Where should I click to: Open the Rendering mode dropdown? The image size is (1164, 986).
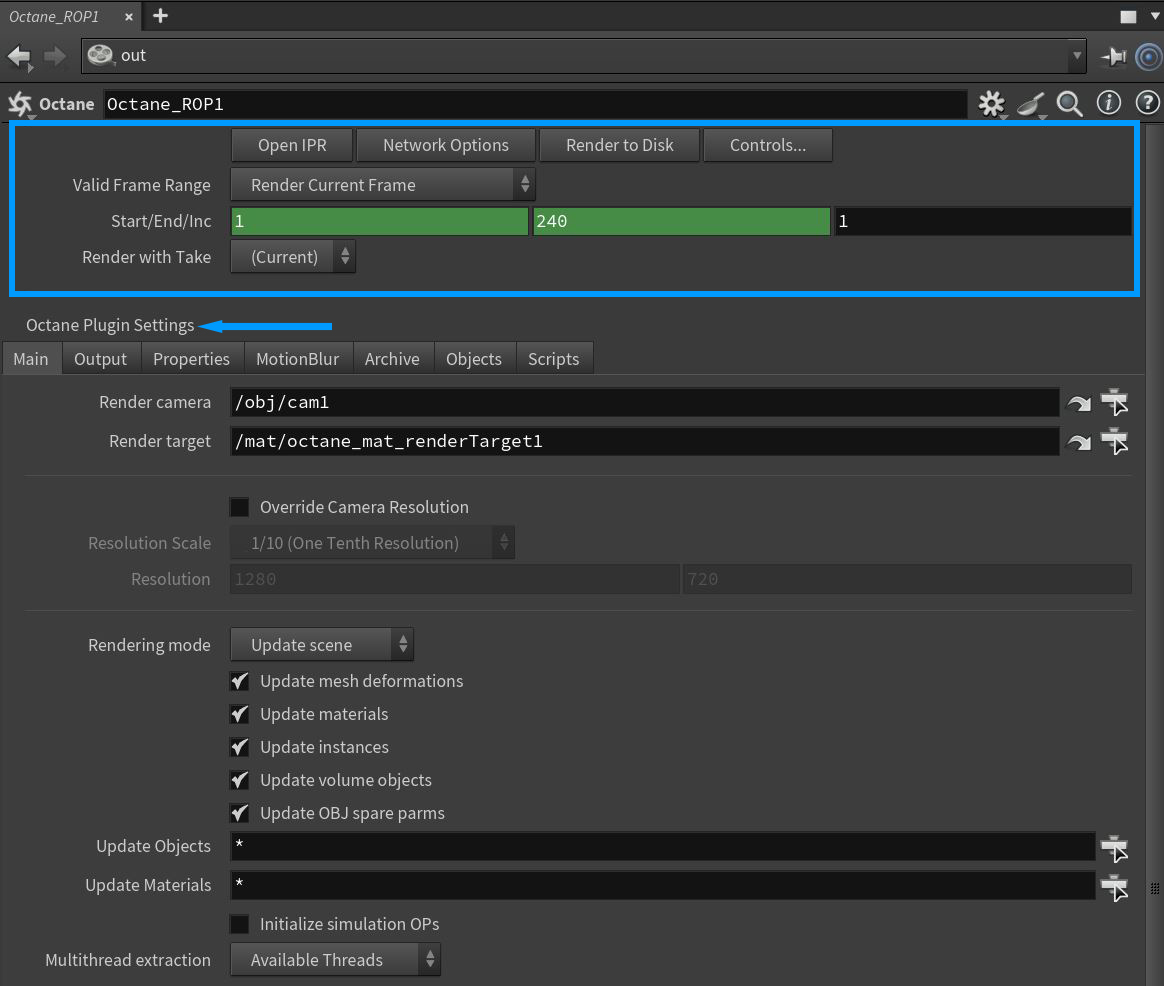coord(322,645)
